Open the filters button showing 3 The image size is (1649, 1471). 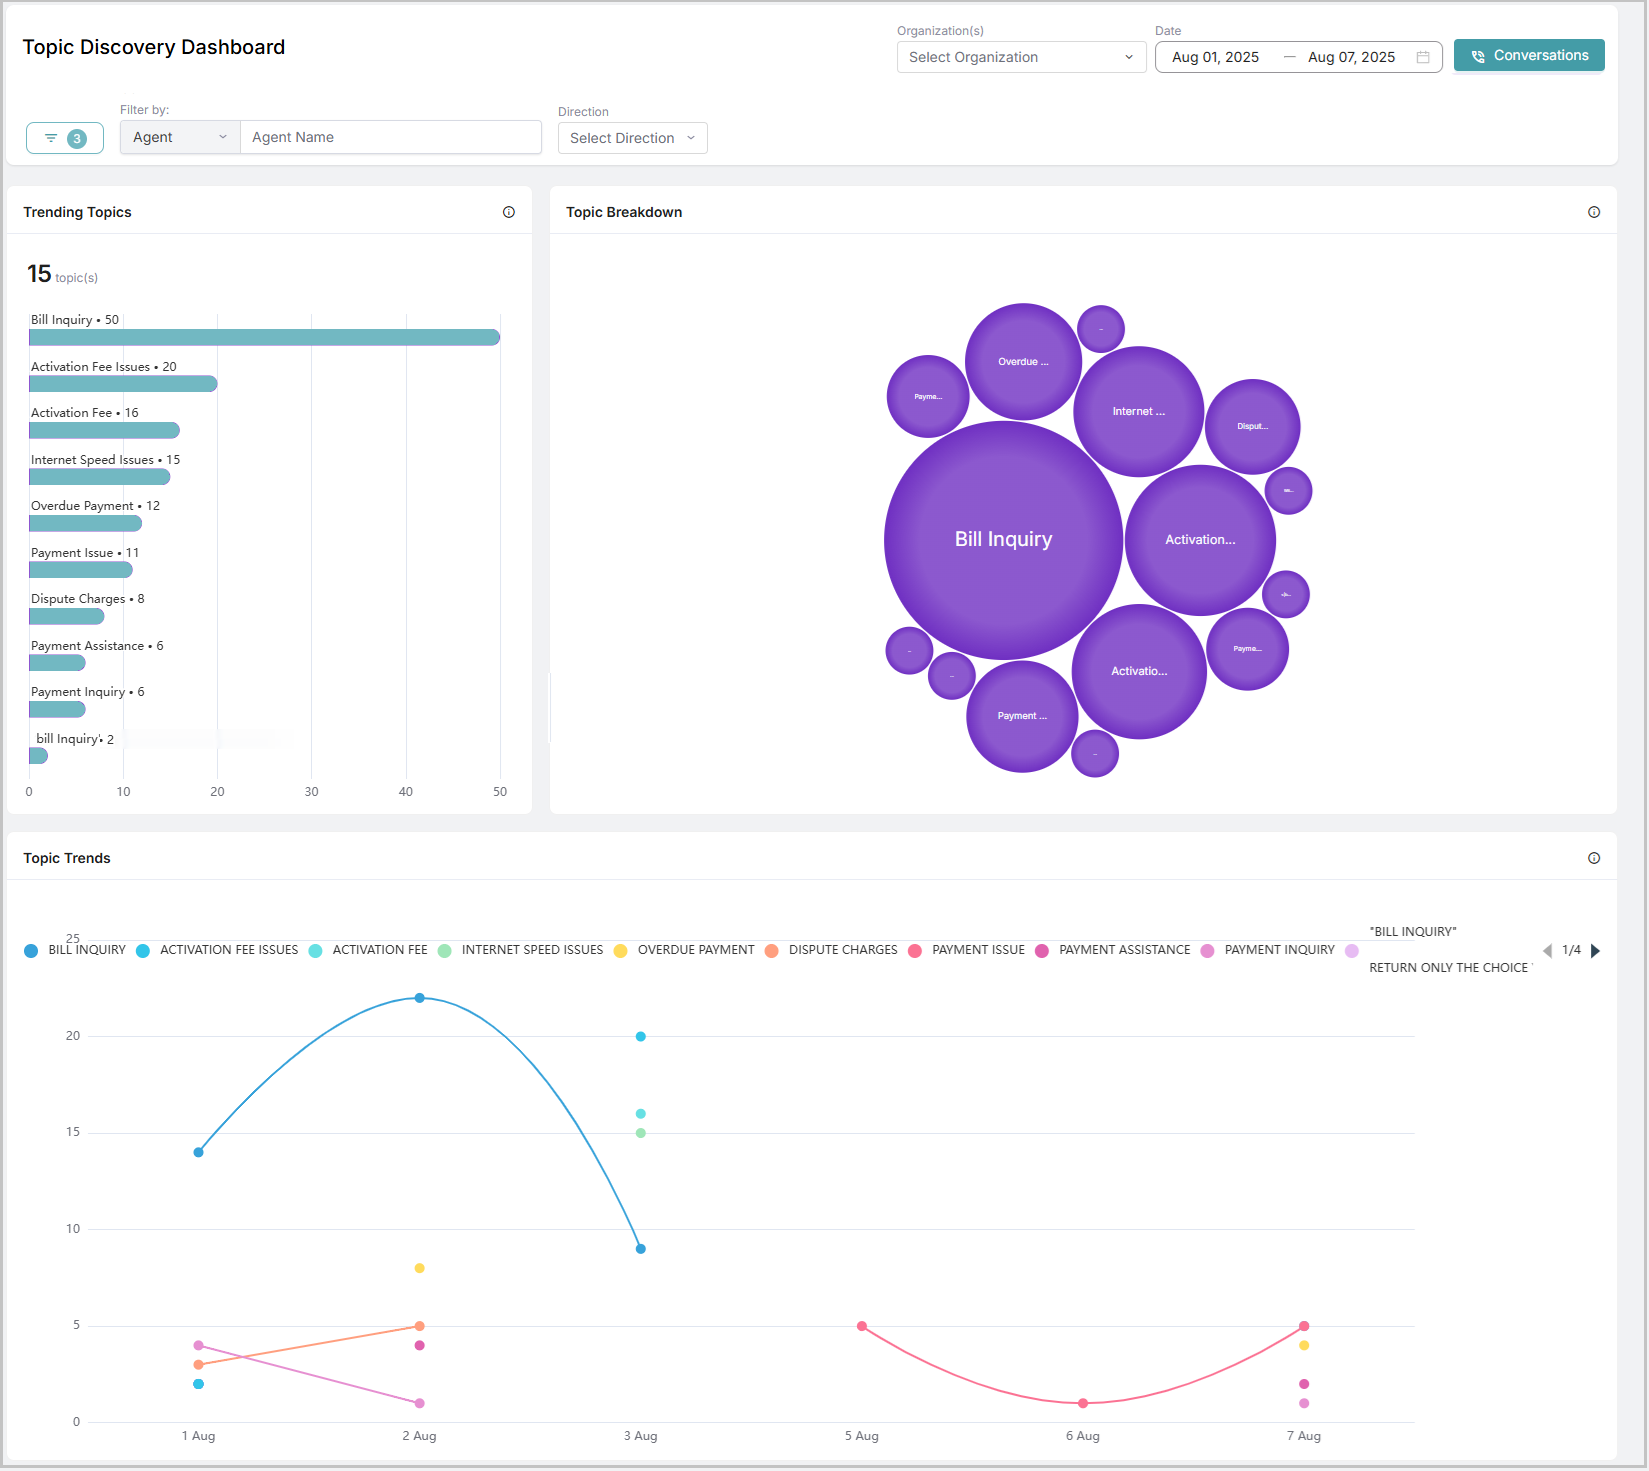pos(65,138)
